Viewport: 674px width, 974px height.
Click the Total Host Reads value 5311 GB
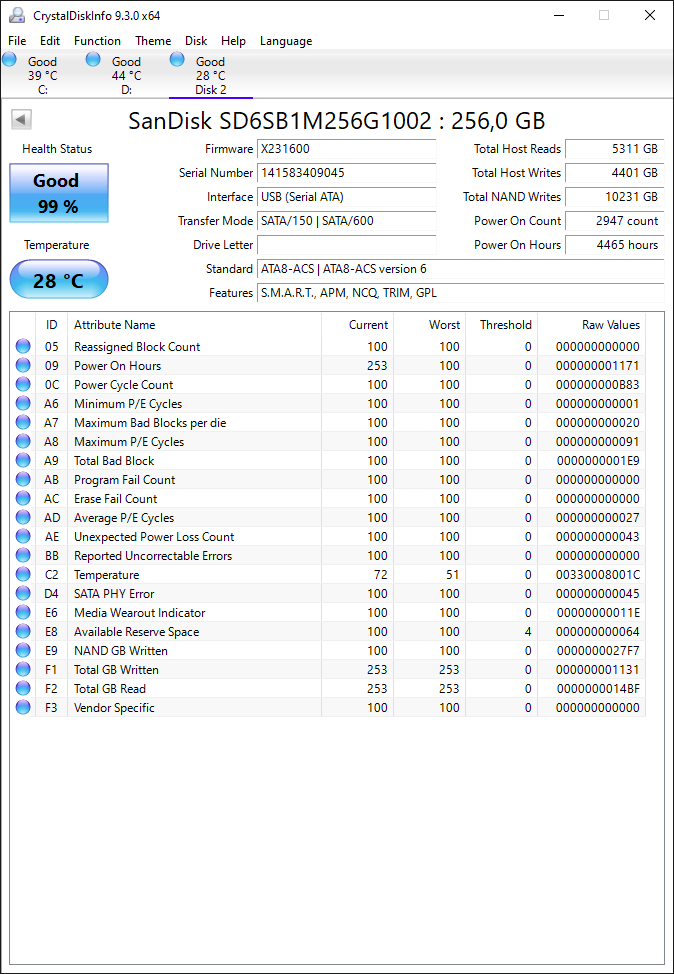(x=614, y=149)
